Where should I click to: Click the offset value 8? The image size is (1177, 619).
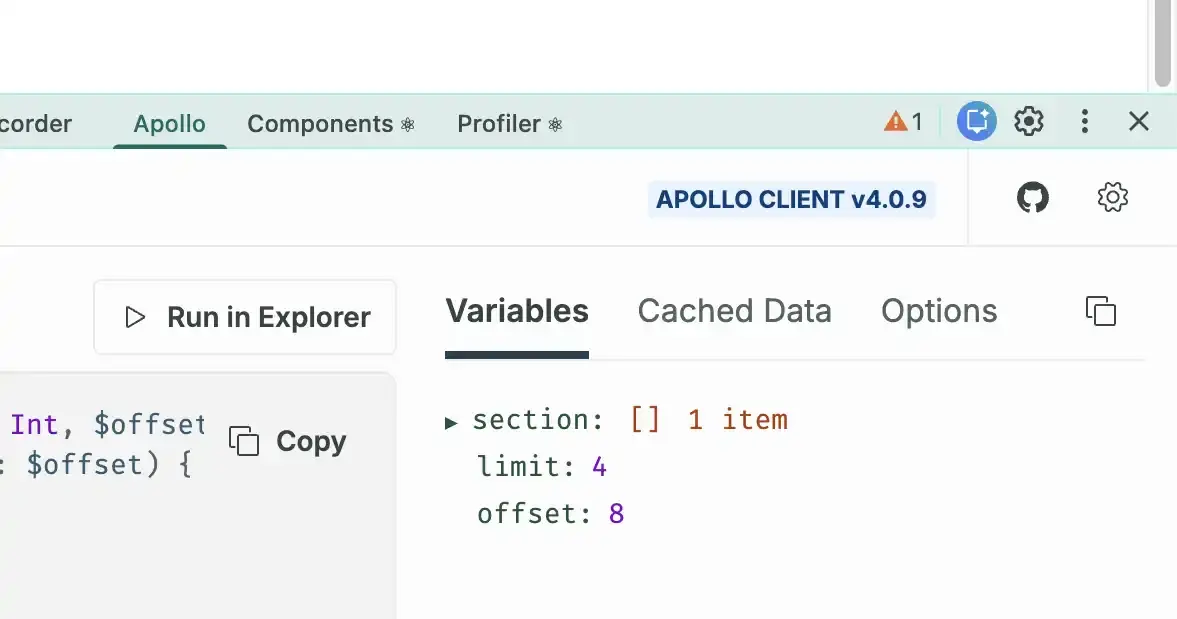tap(616, 513)
